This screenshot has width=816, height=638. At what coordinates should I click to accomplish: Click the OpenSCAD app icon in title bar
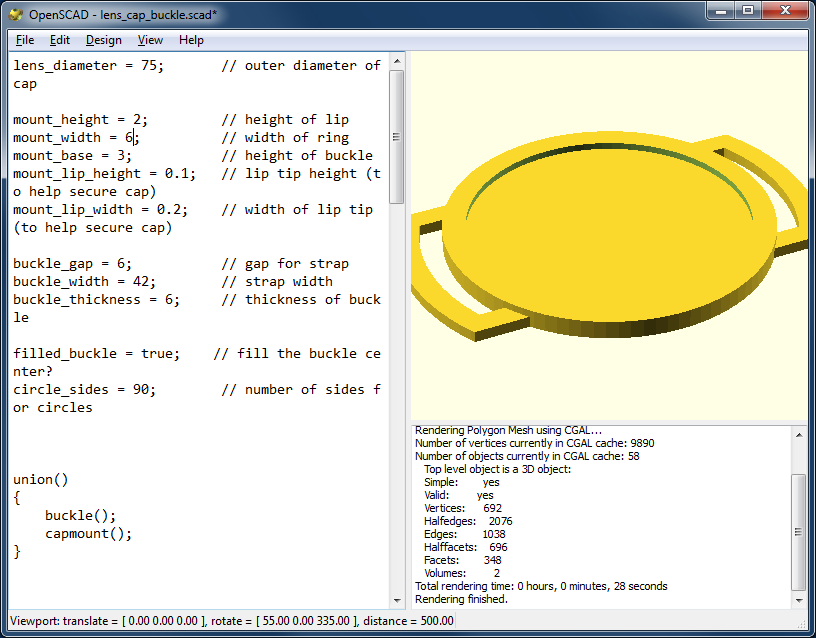(x=16, y=14)
